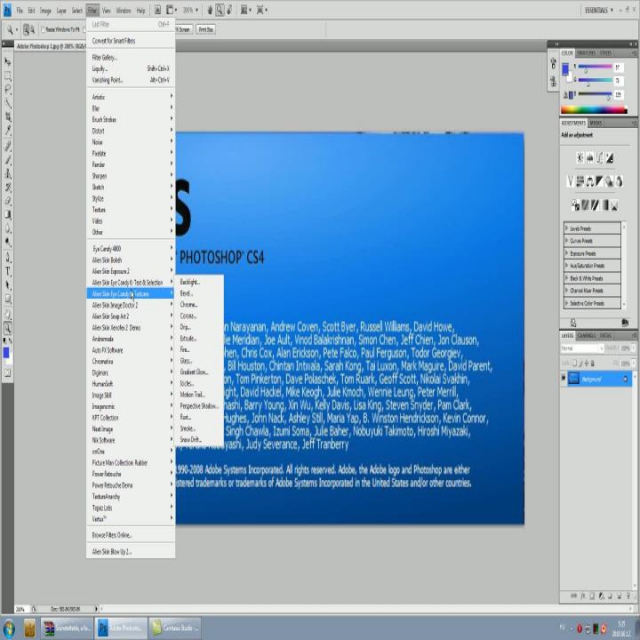
Task: Click the zoom percentage field in status bar
Action: [20, 609]
